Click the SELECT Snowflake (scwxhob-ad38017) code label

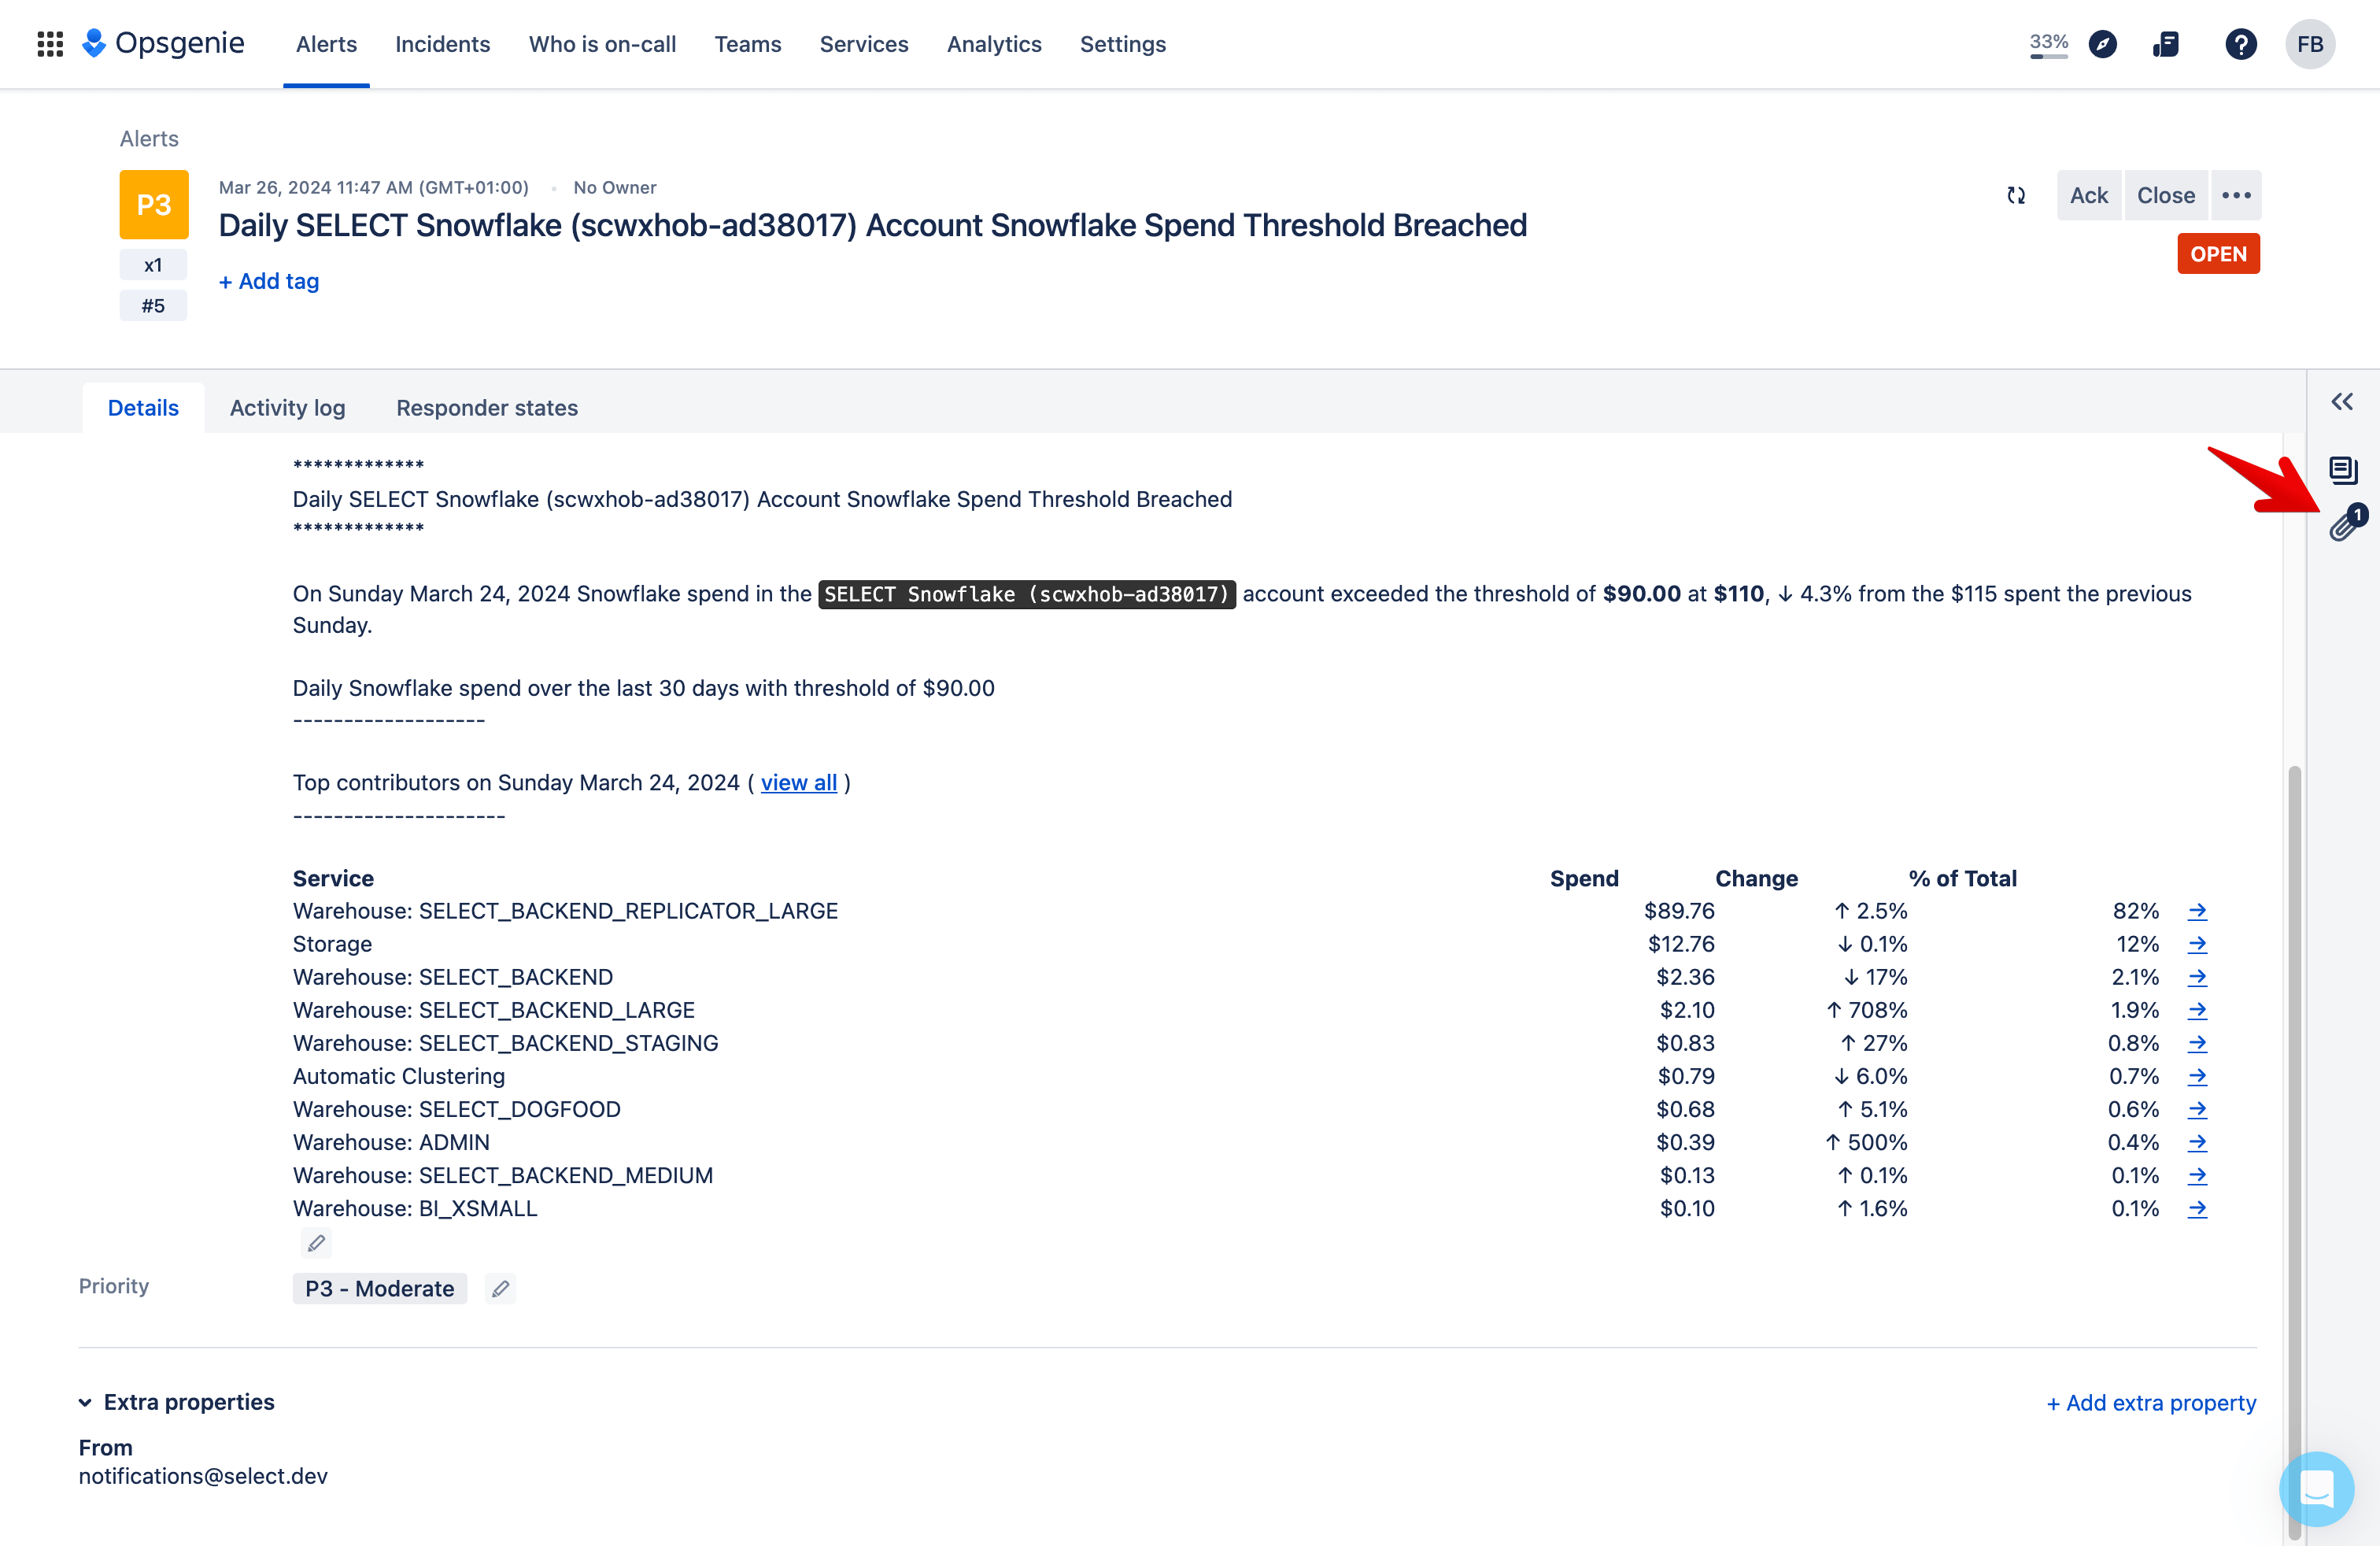tap(1026, 594)
